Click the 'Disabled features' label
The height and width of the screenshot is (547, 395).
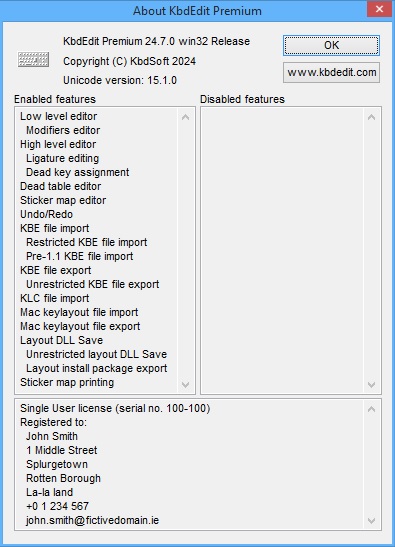click(x=242, y=99)
